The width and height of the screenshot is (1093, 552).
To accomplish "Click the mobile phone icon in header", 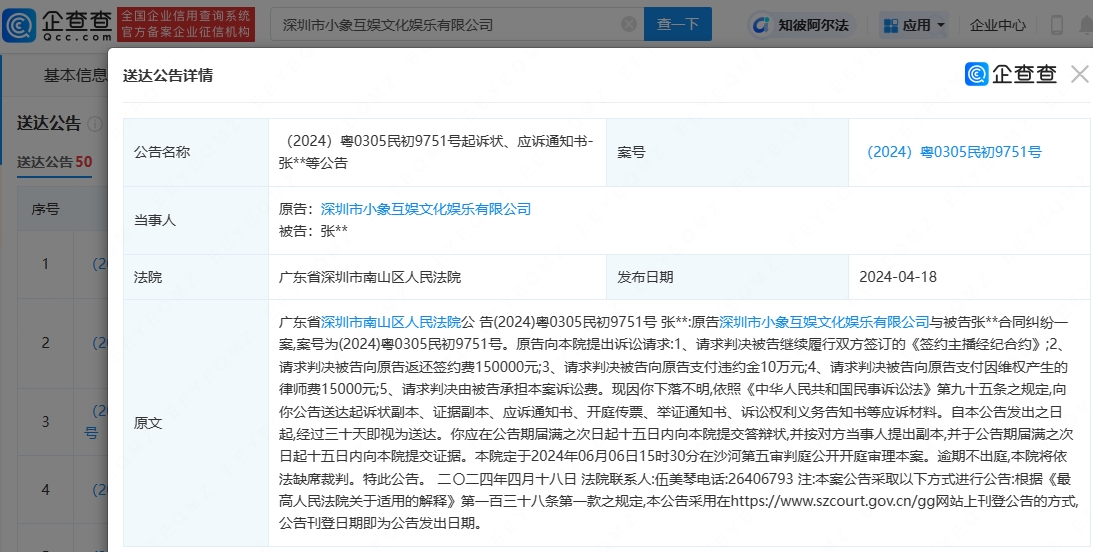I will 1057,25.
